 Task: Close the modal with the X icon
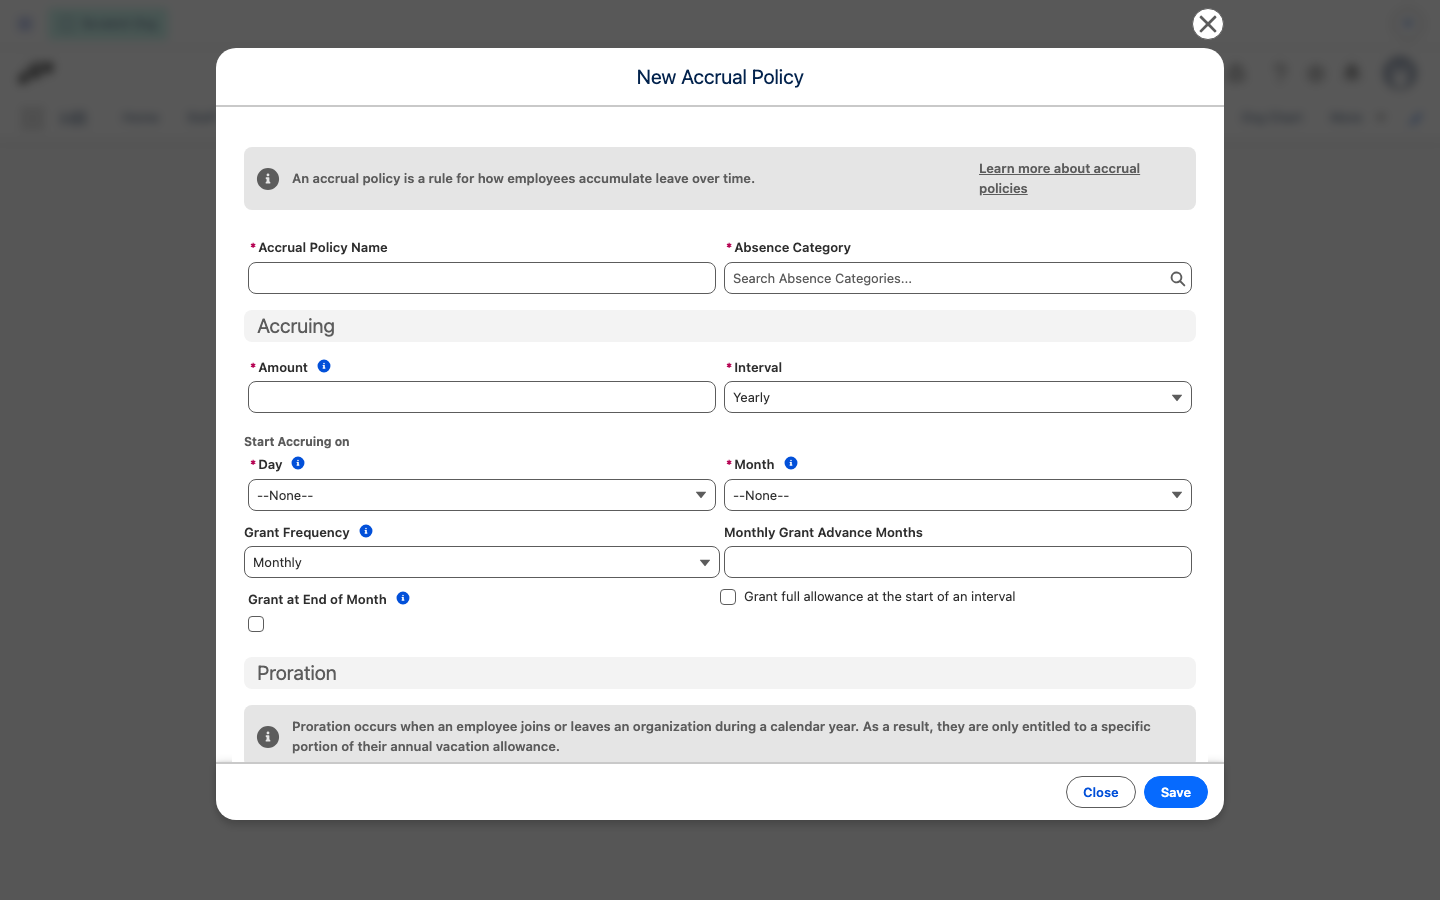pyautogui.click(x=1208, y=24)
